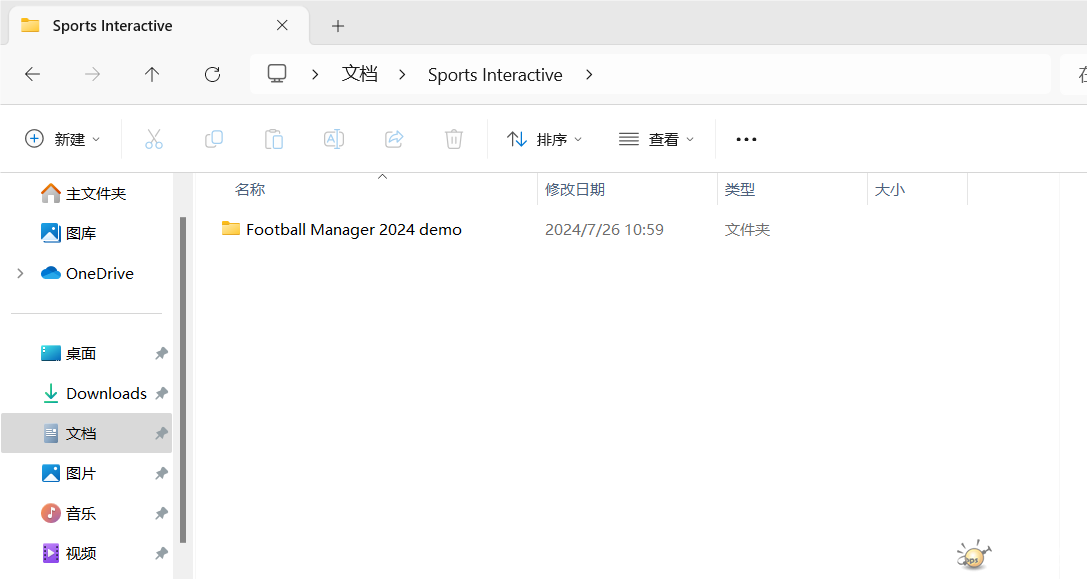Open Downloads in sidebar
1087x579 pixels.
click(94, 394)
